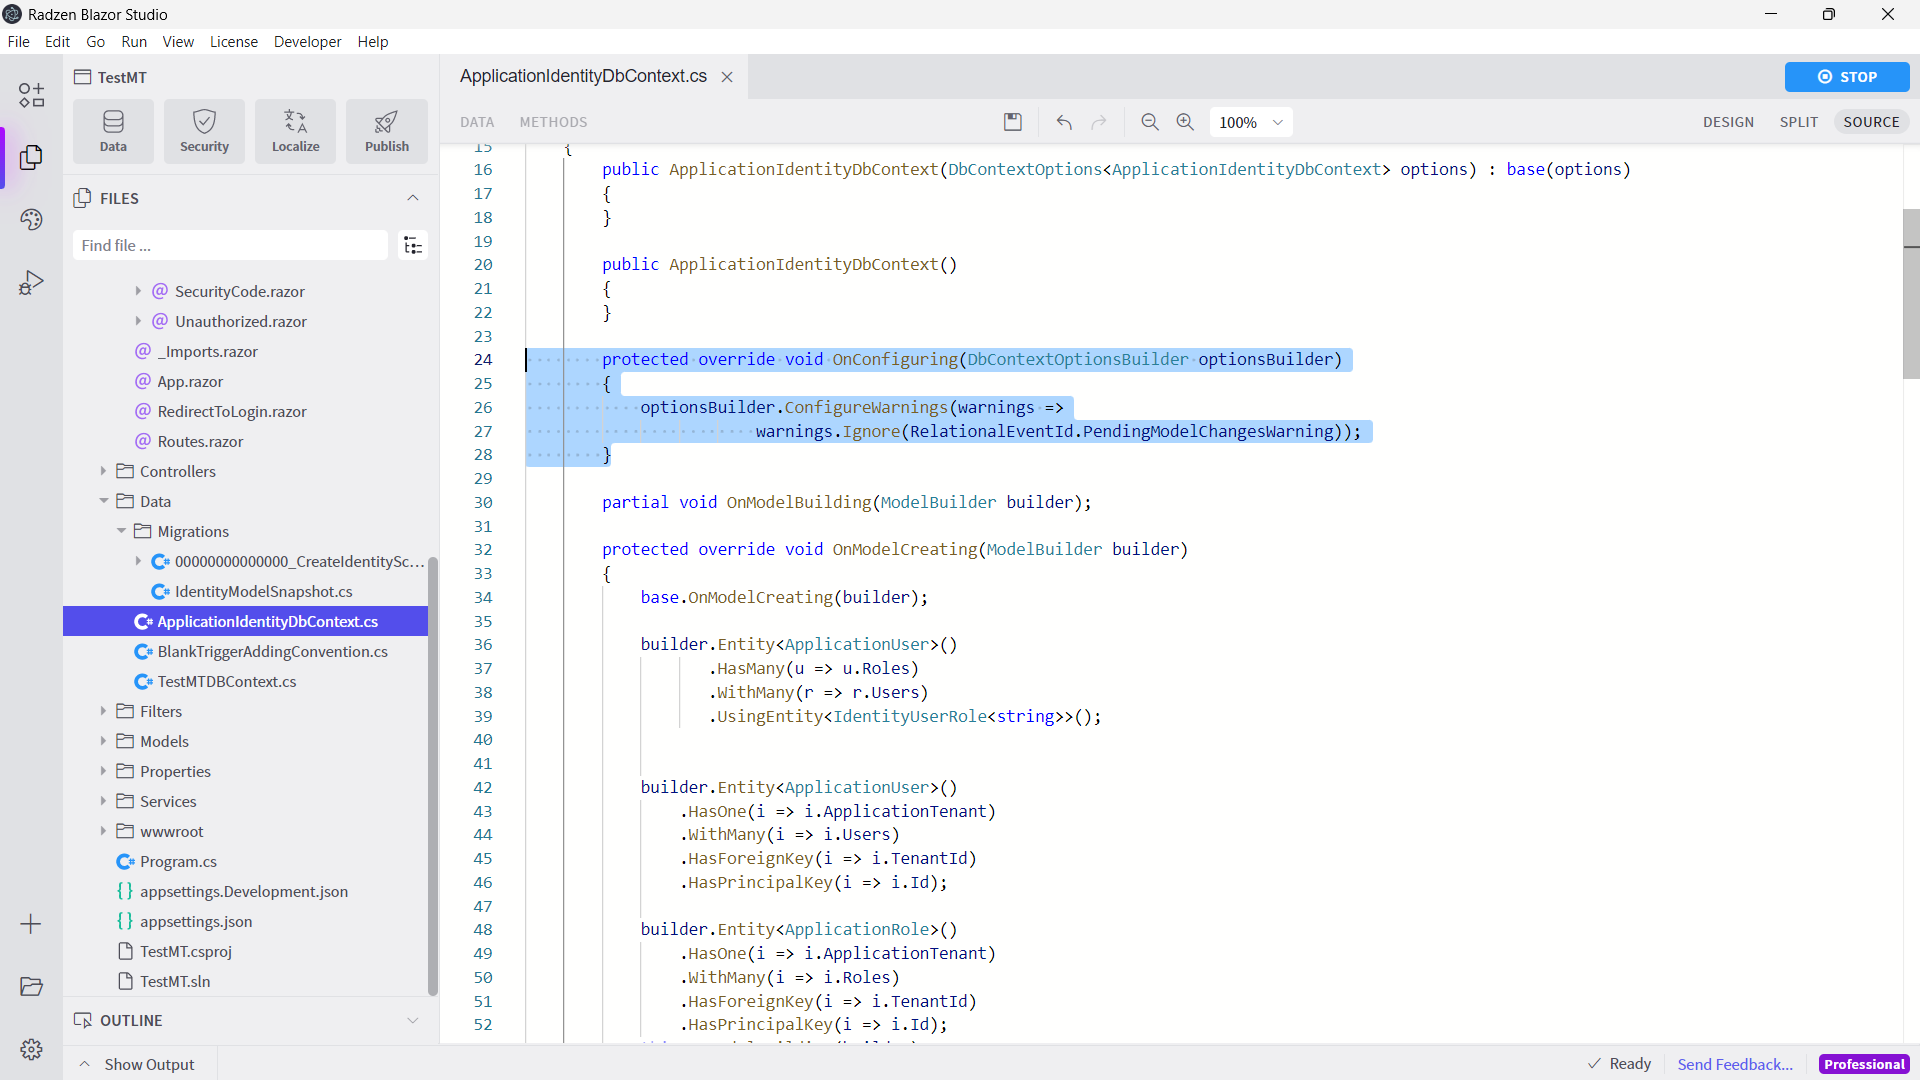Switch to the DATA tab
This screenshot has width=1920, height=1080.
(477, 122)
